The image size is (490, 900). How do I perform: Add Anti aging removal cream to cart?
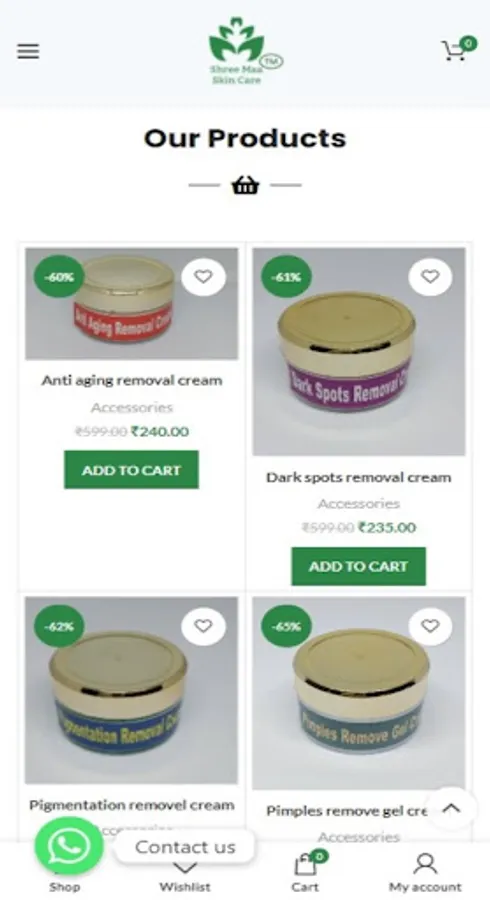coord(131,470)
